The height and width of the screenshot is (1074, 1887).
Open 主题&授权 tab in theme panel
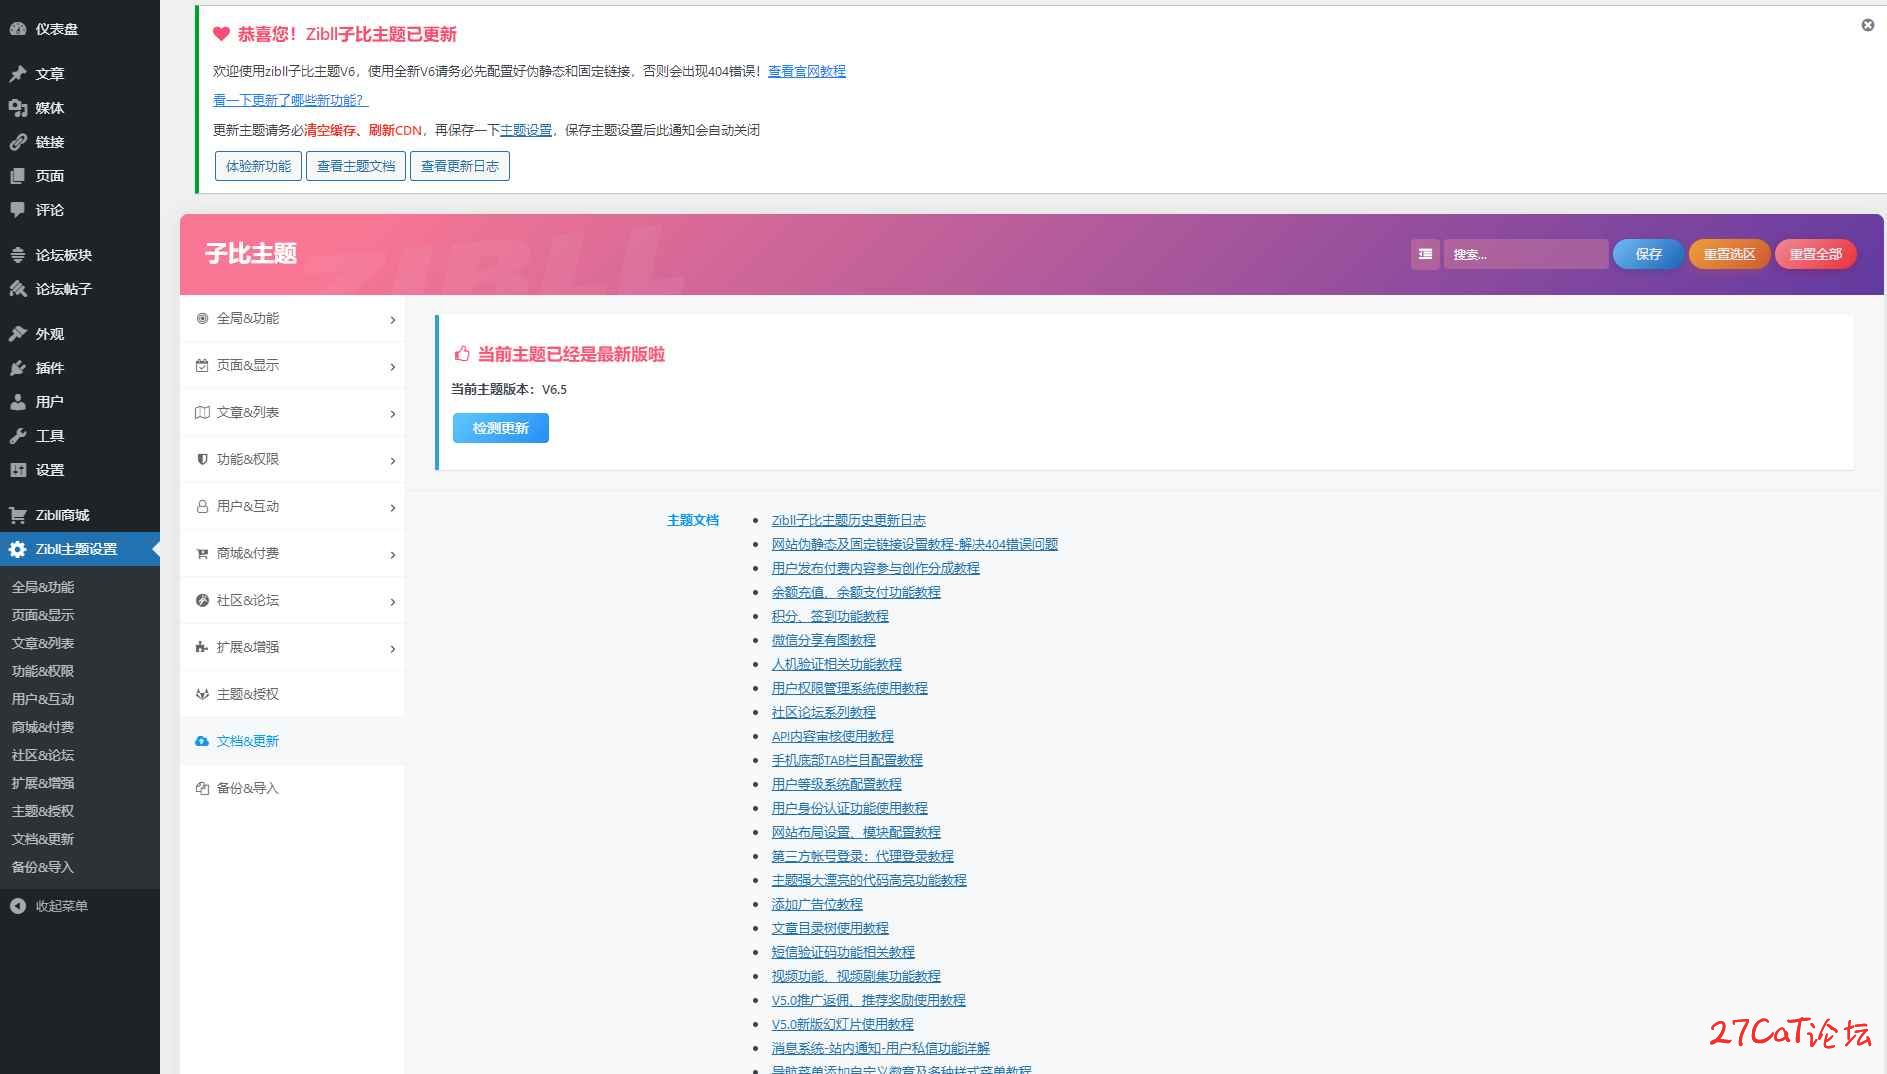pos(292,694)
